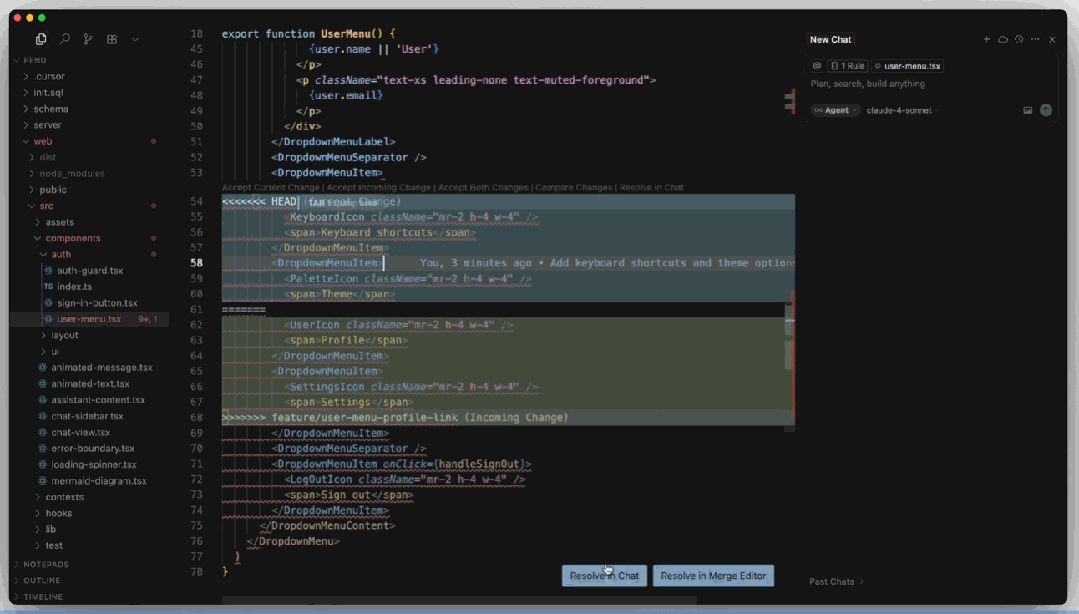Open the Agent mode dropdown
This screenshot has height=614, width=1079.
tap(835, 110)
